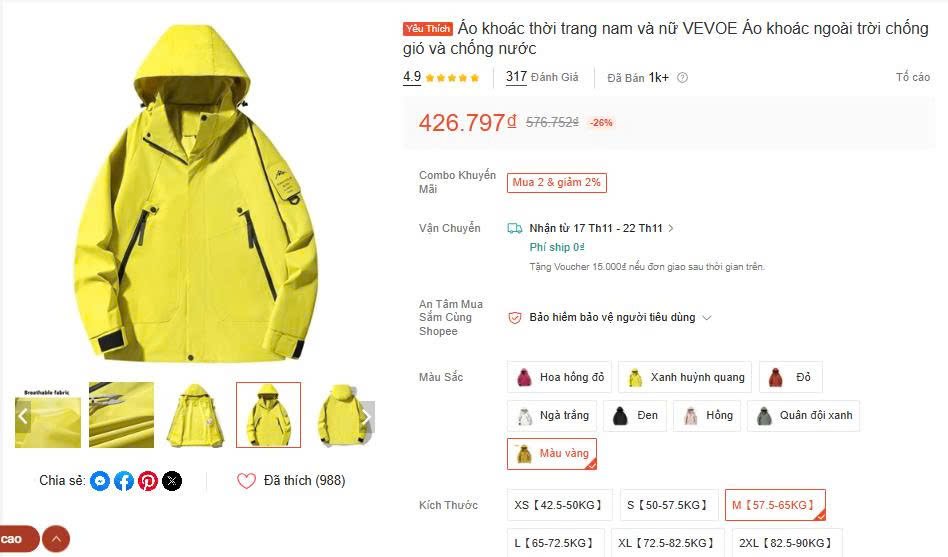Screen dimensions: 948x557
Task: Select size XS【42.5-50KG】
Action: 559,505
